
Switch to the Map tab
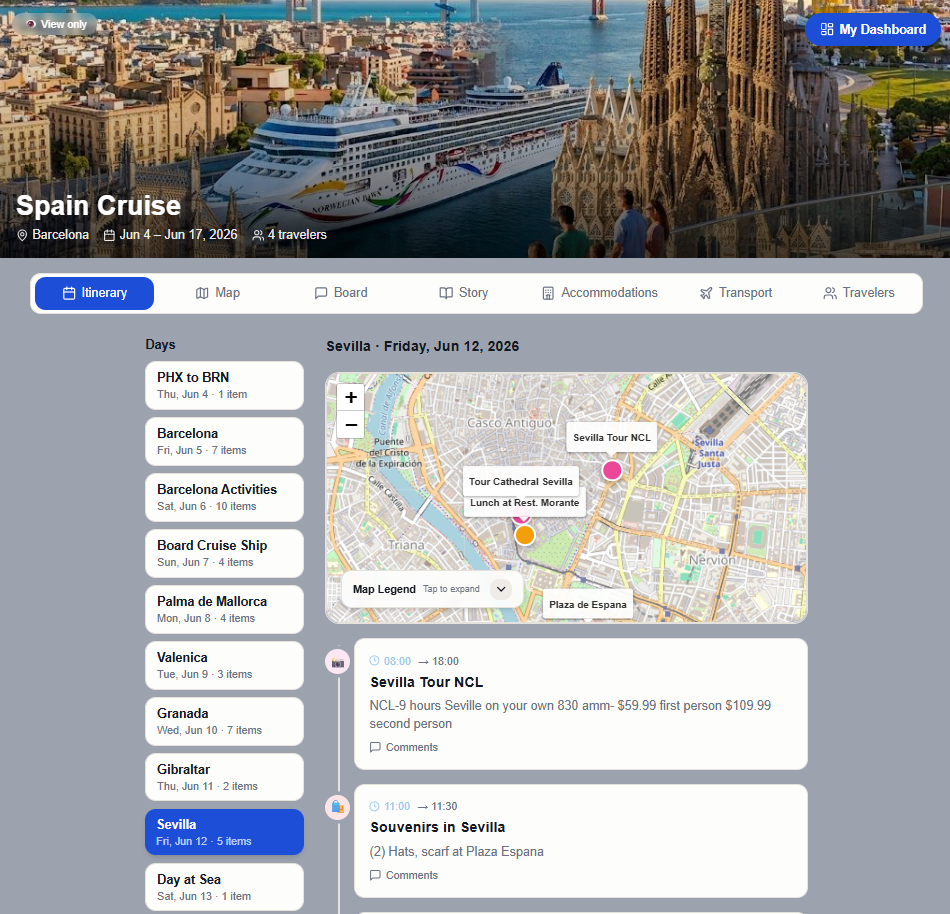218,293
